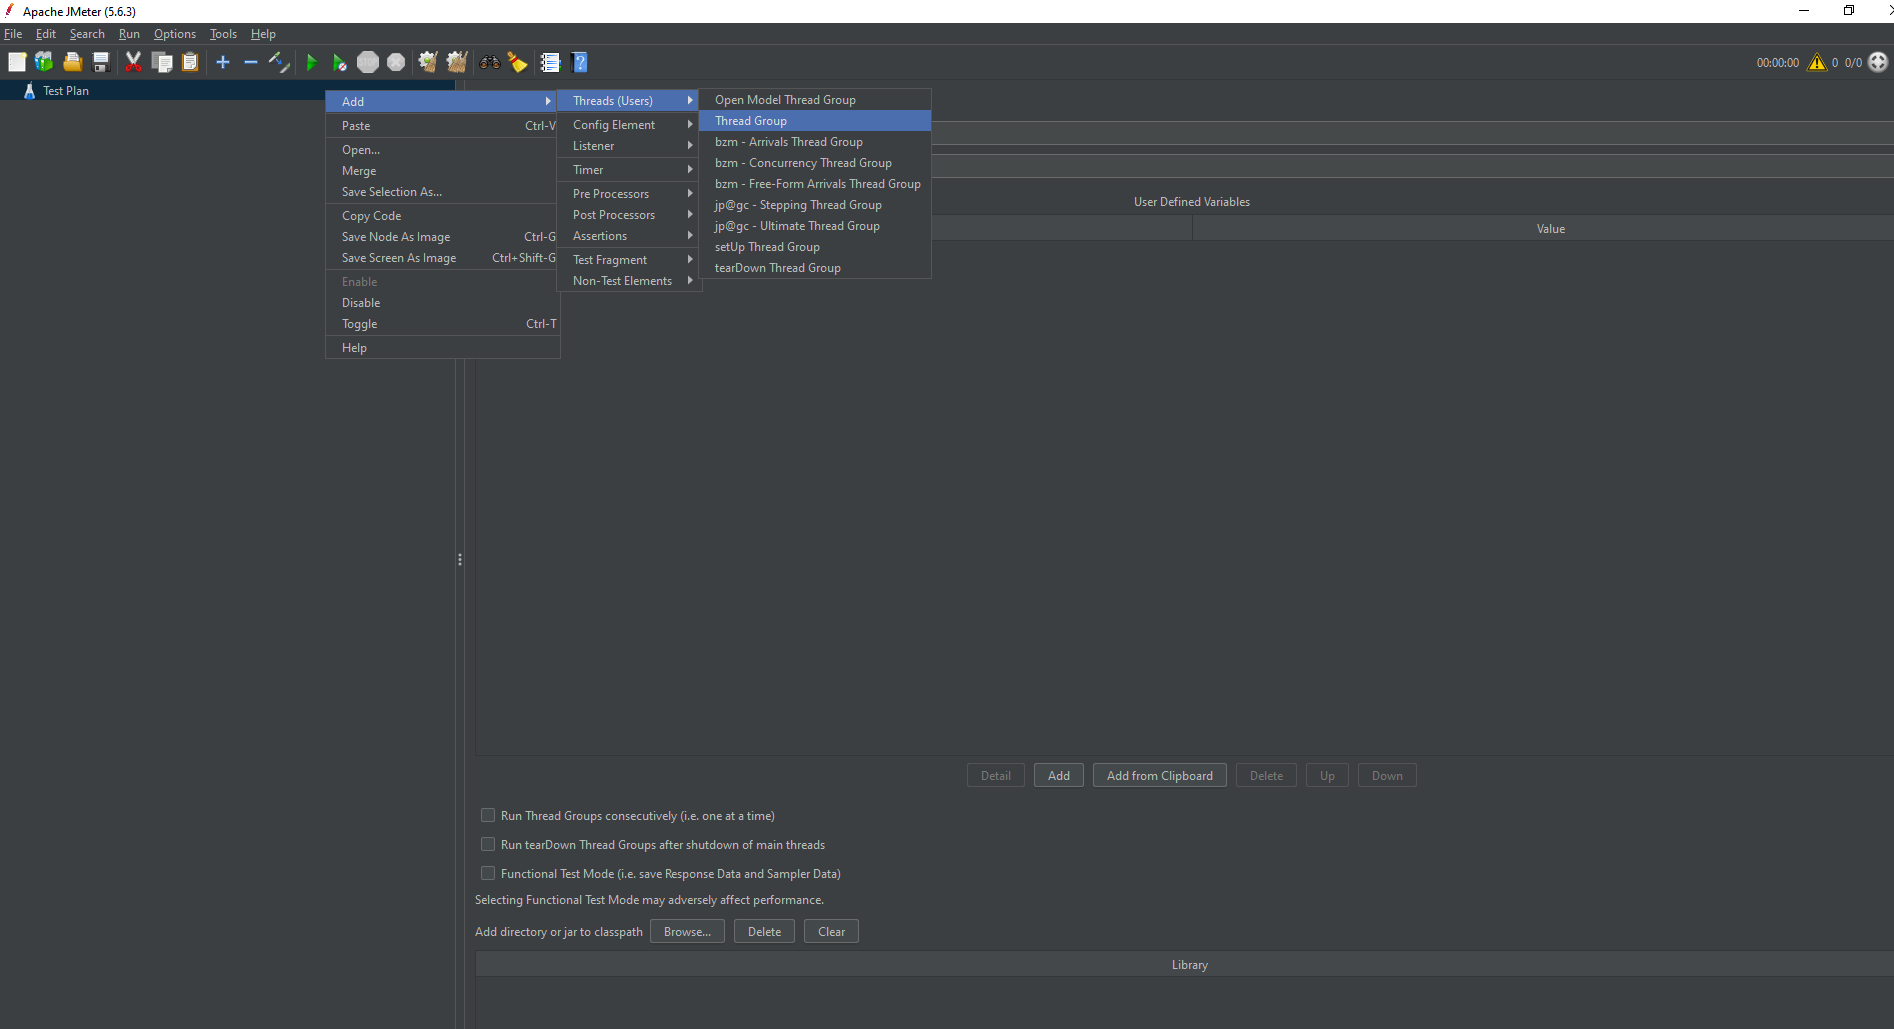1894x1029 pixels.
Task: Click Save Selection As... menu entry
Action: tap(442, 191)
